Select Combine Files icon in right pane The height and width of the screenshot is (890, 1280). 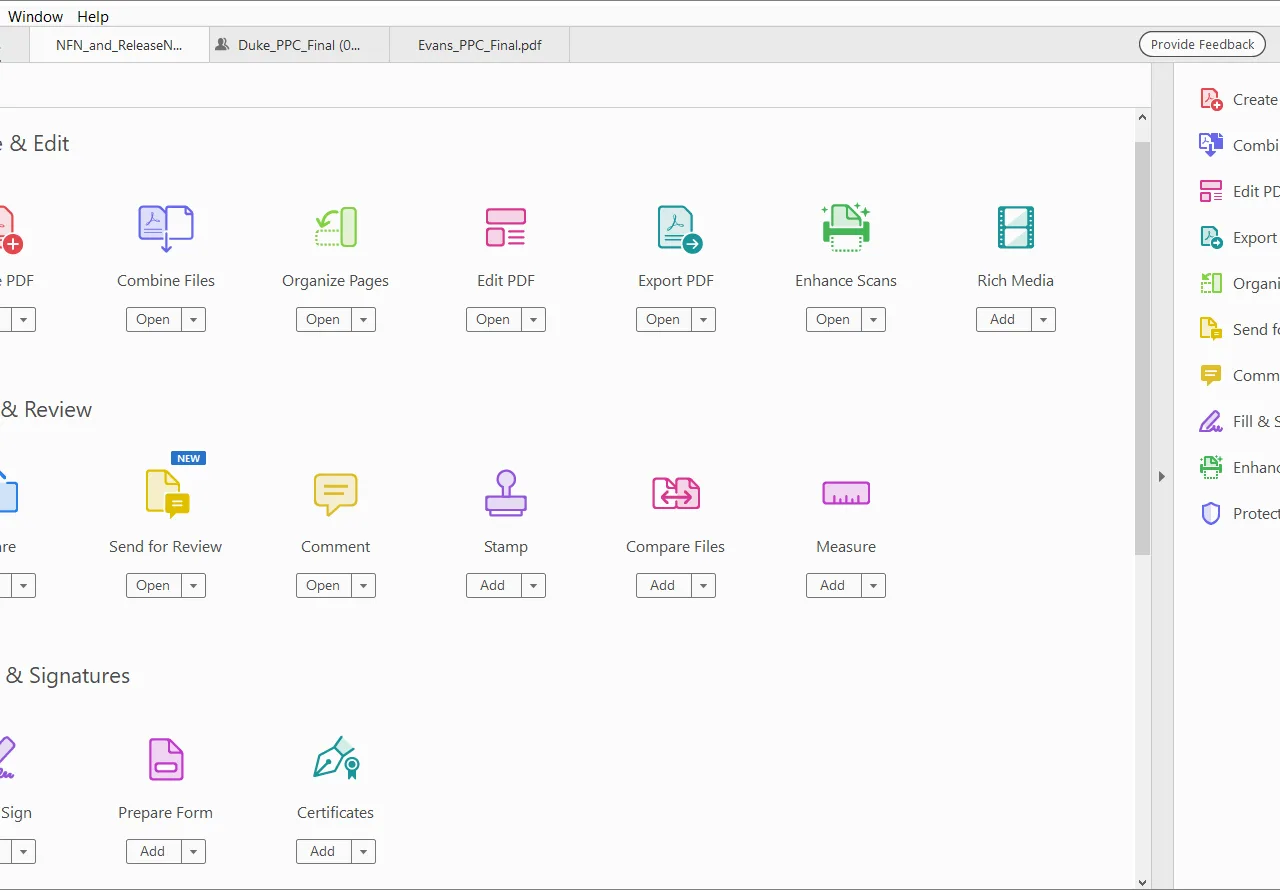click(x=1211, y=145)
